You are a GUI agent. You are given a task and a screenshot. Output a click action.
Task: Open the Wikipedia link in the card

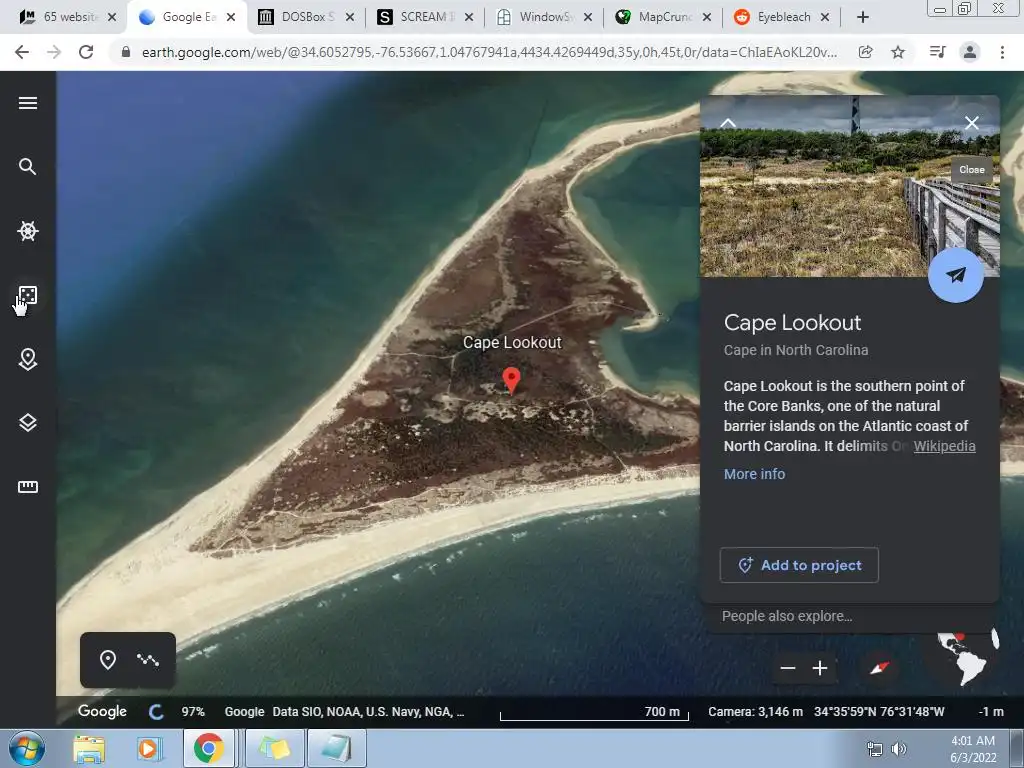pos(944,446)
